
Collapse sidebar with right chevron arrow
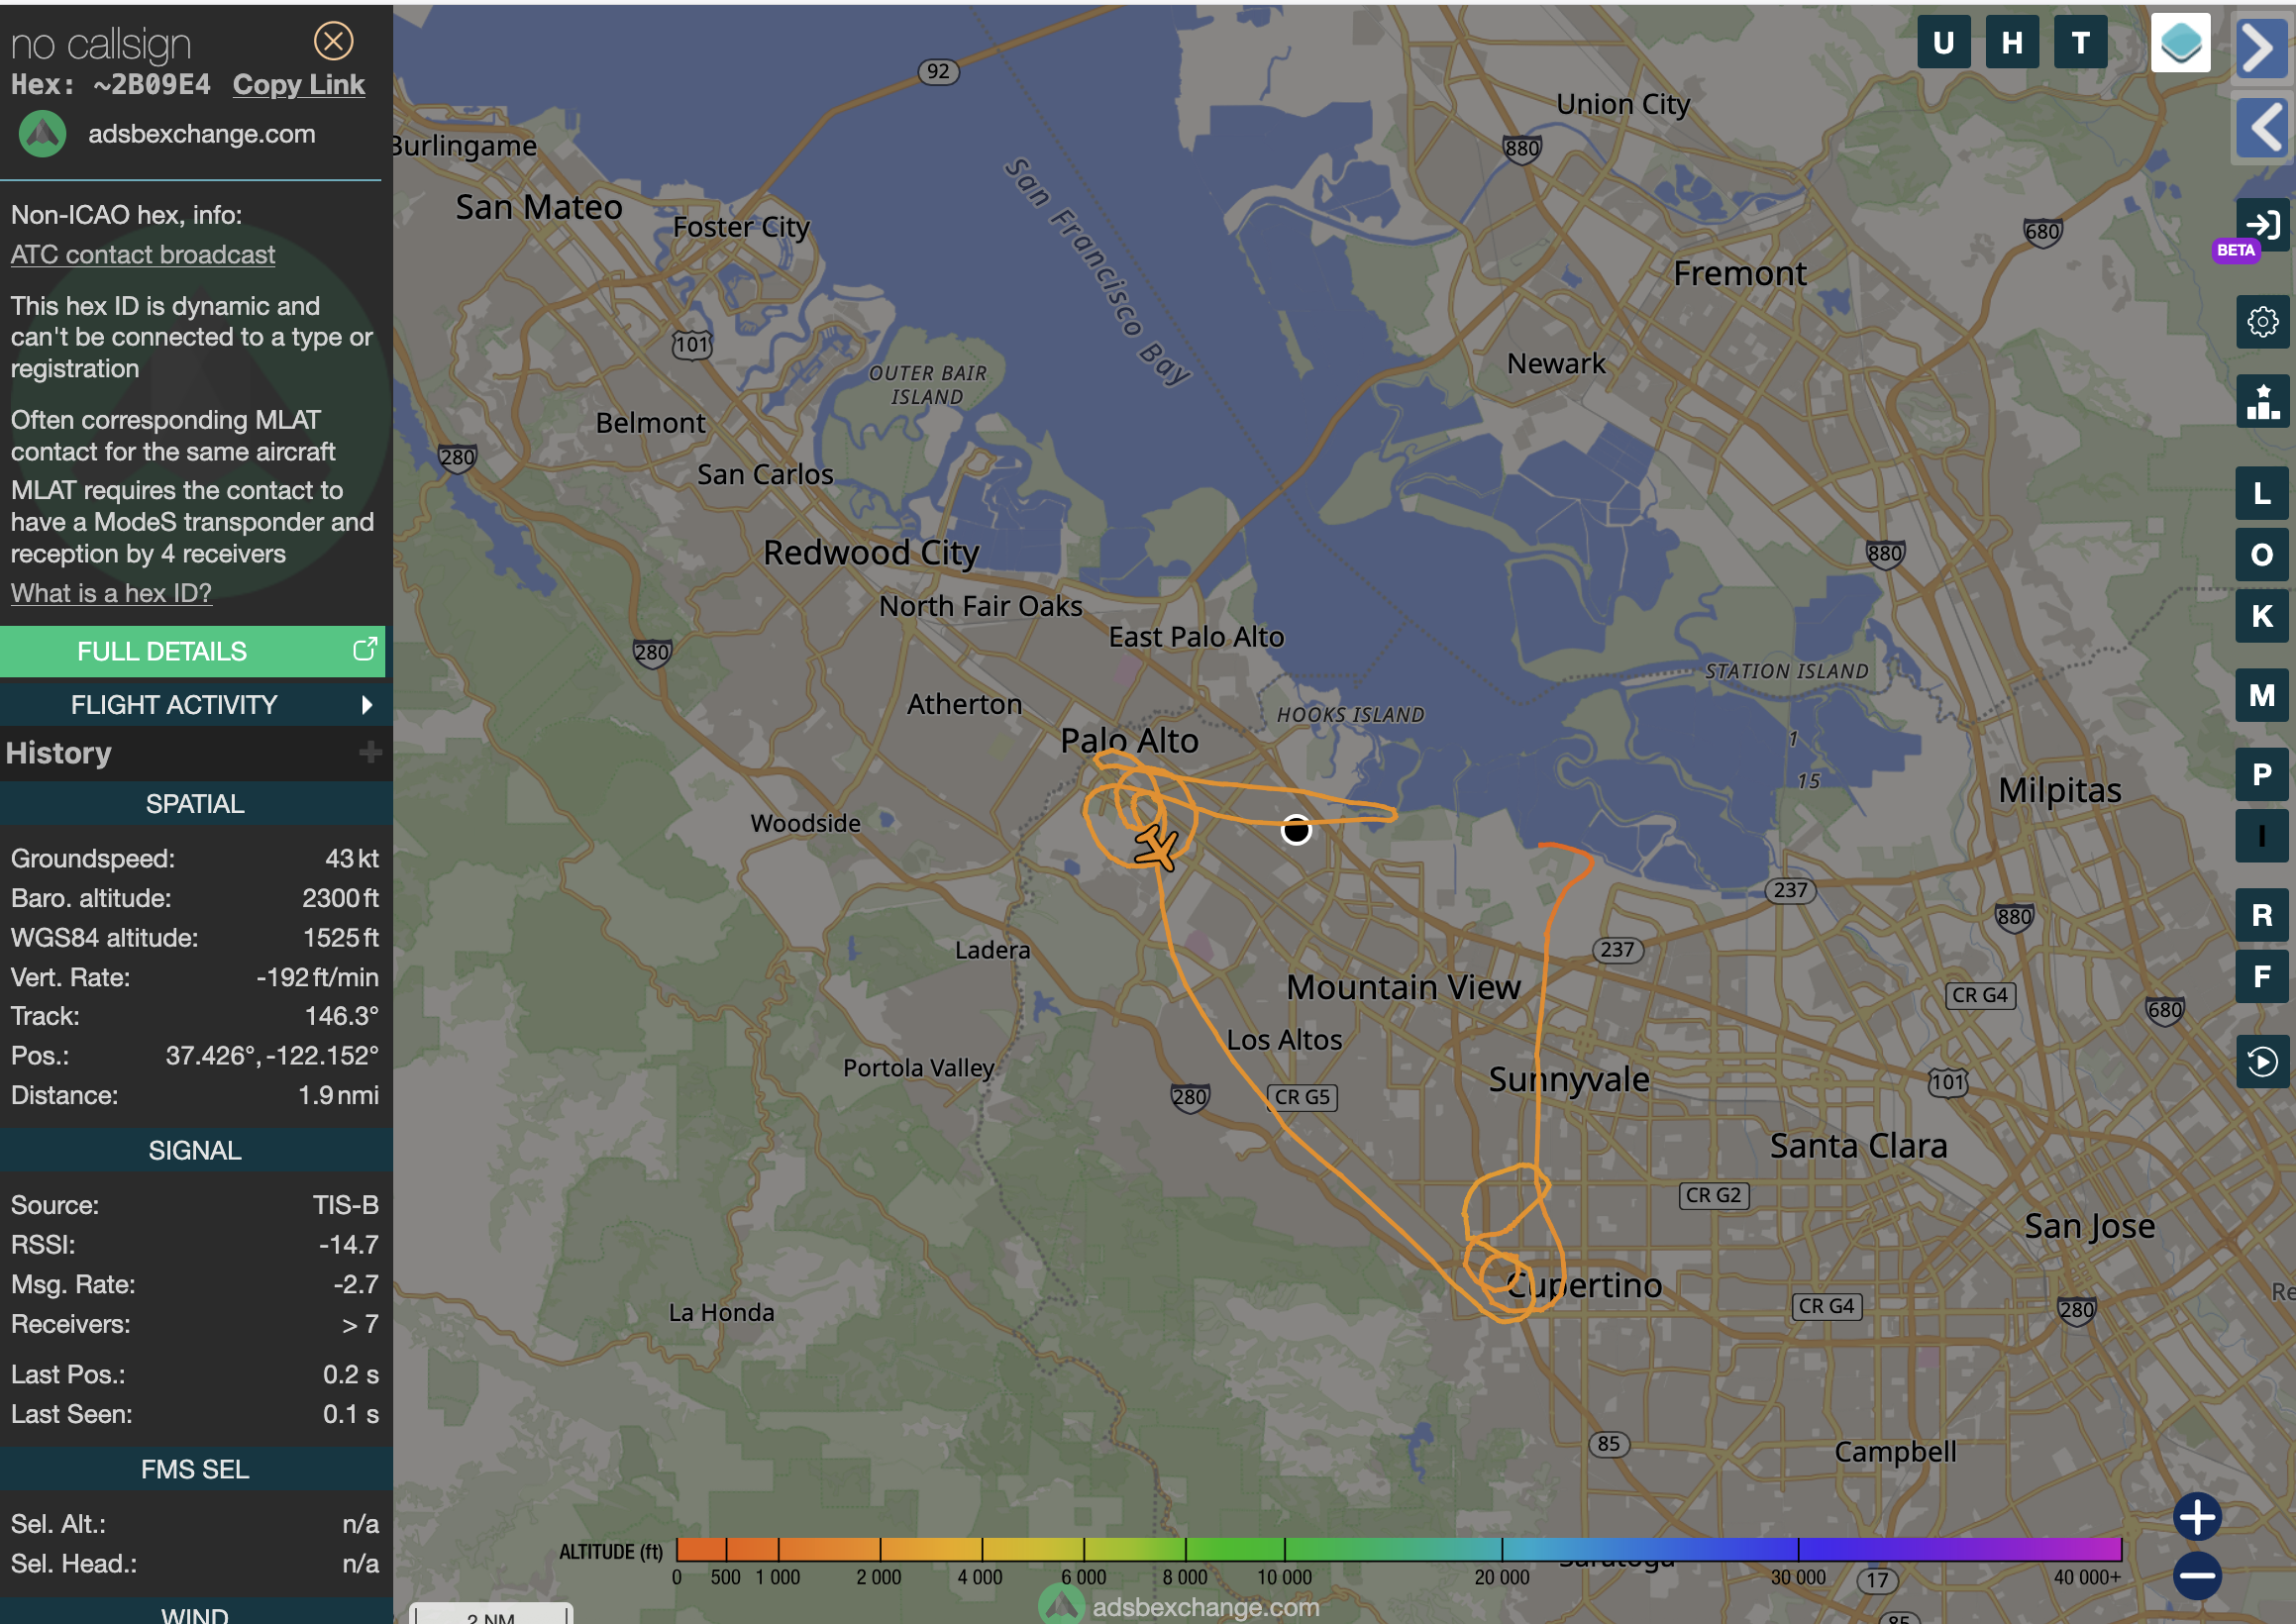2262,46
